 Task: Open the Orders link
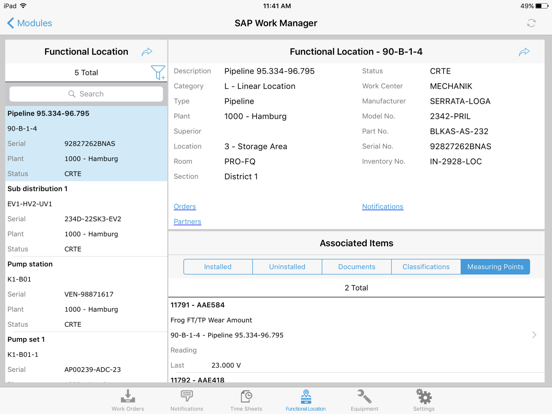coord(184,207)
